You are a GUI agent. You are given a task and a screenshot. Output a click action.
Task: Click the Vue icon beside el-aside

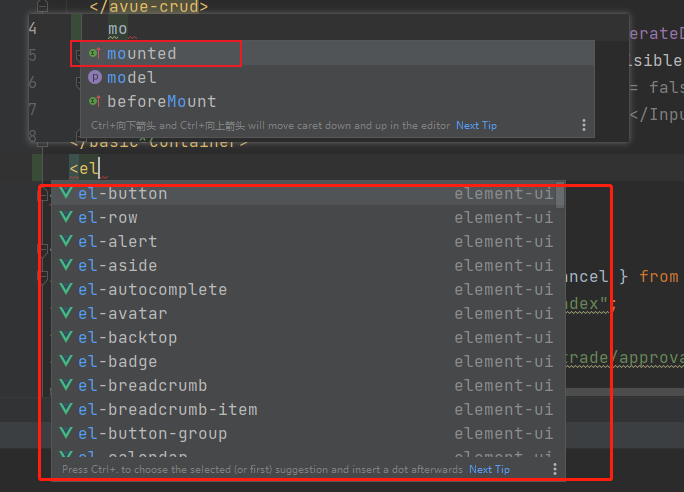[66, 265]
